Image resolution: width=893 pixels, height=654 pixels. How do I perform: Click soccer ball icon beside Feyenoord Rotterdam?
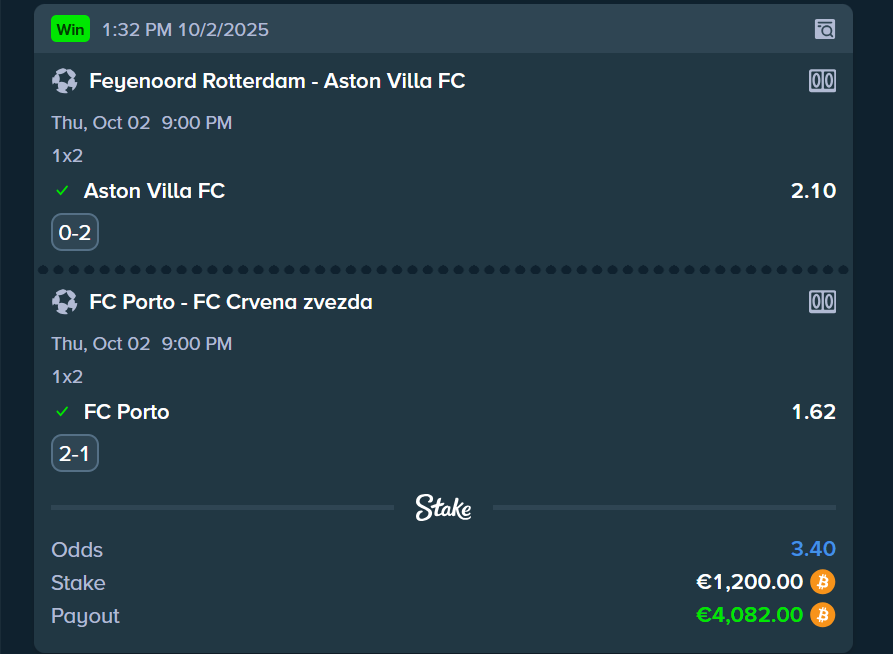click(65, 81)
